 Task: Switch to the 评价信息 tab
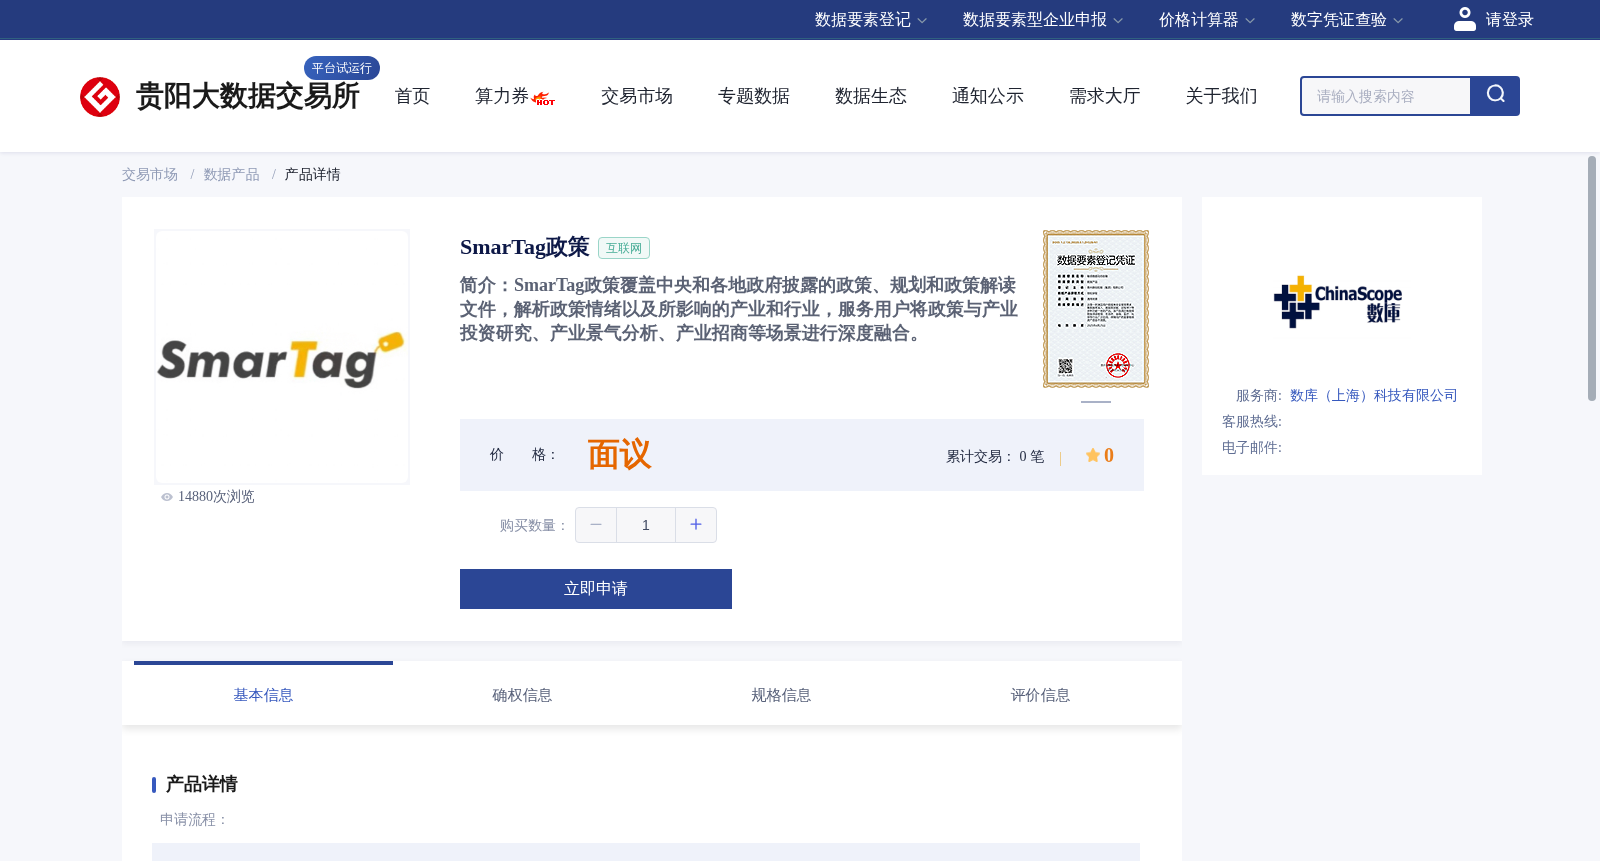[x=1040, y=695]
